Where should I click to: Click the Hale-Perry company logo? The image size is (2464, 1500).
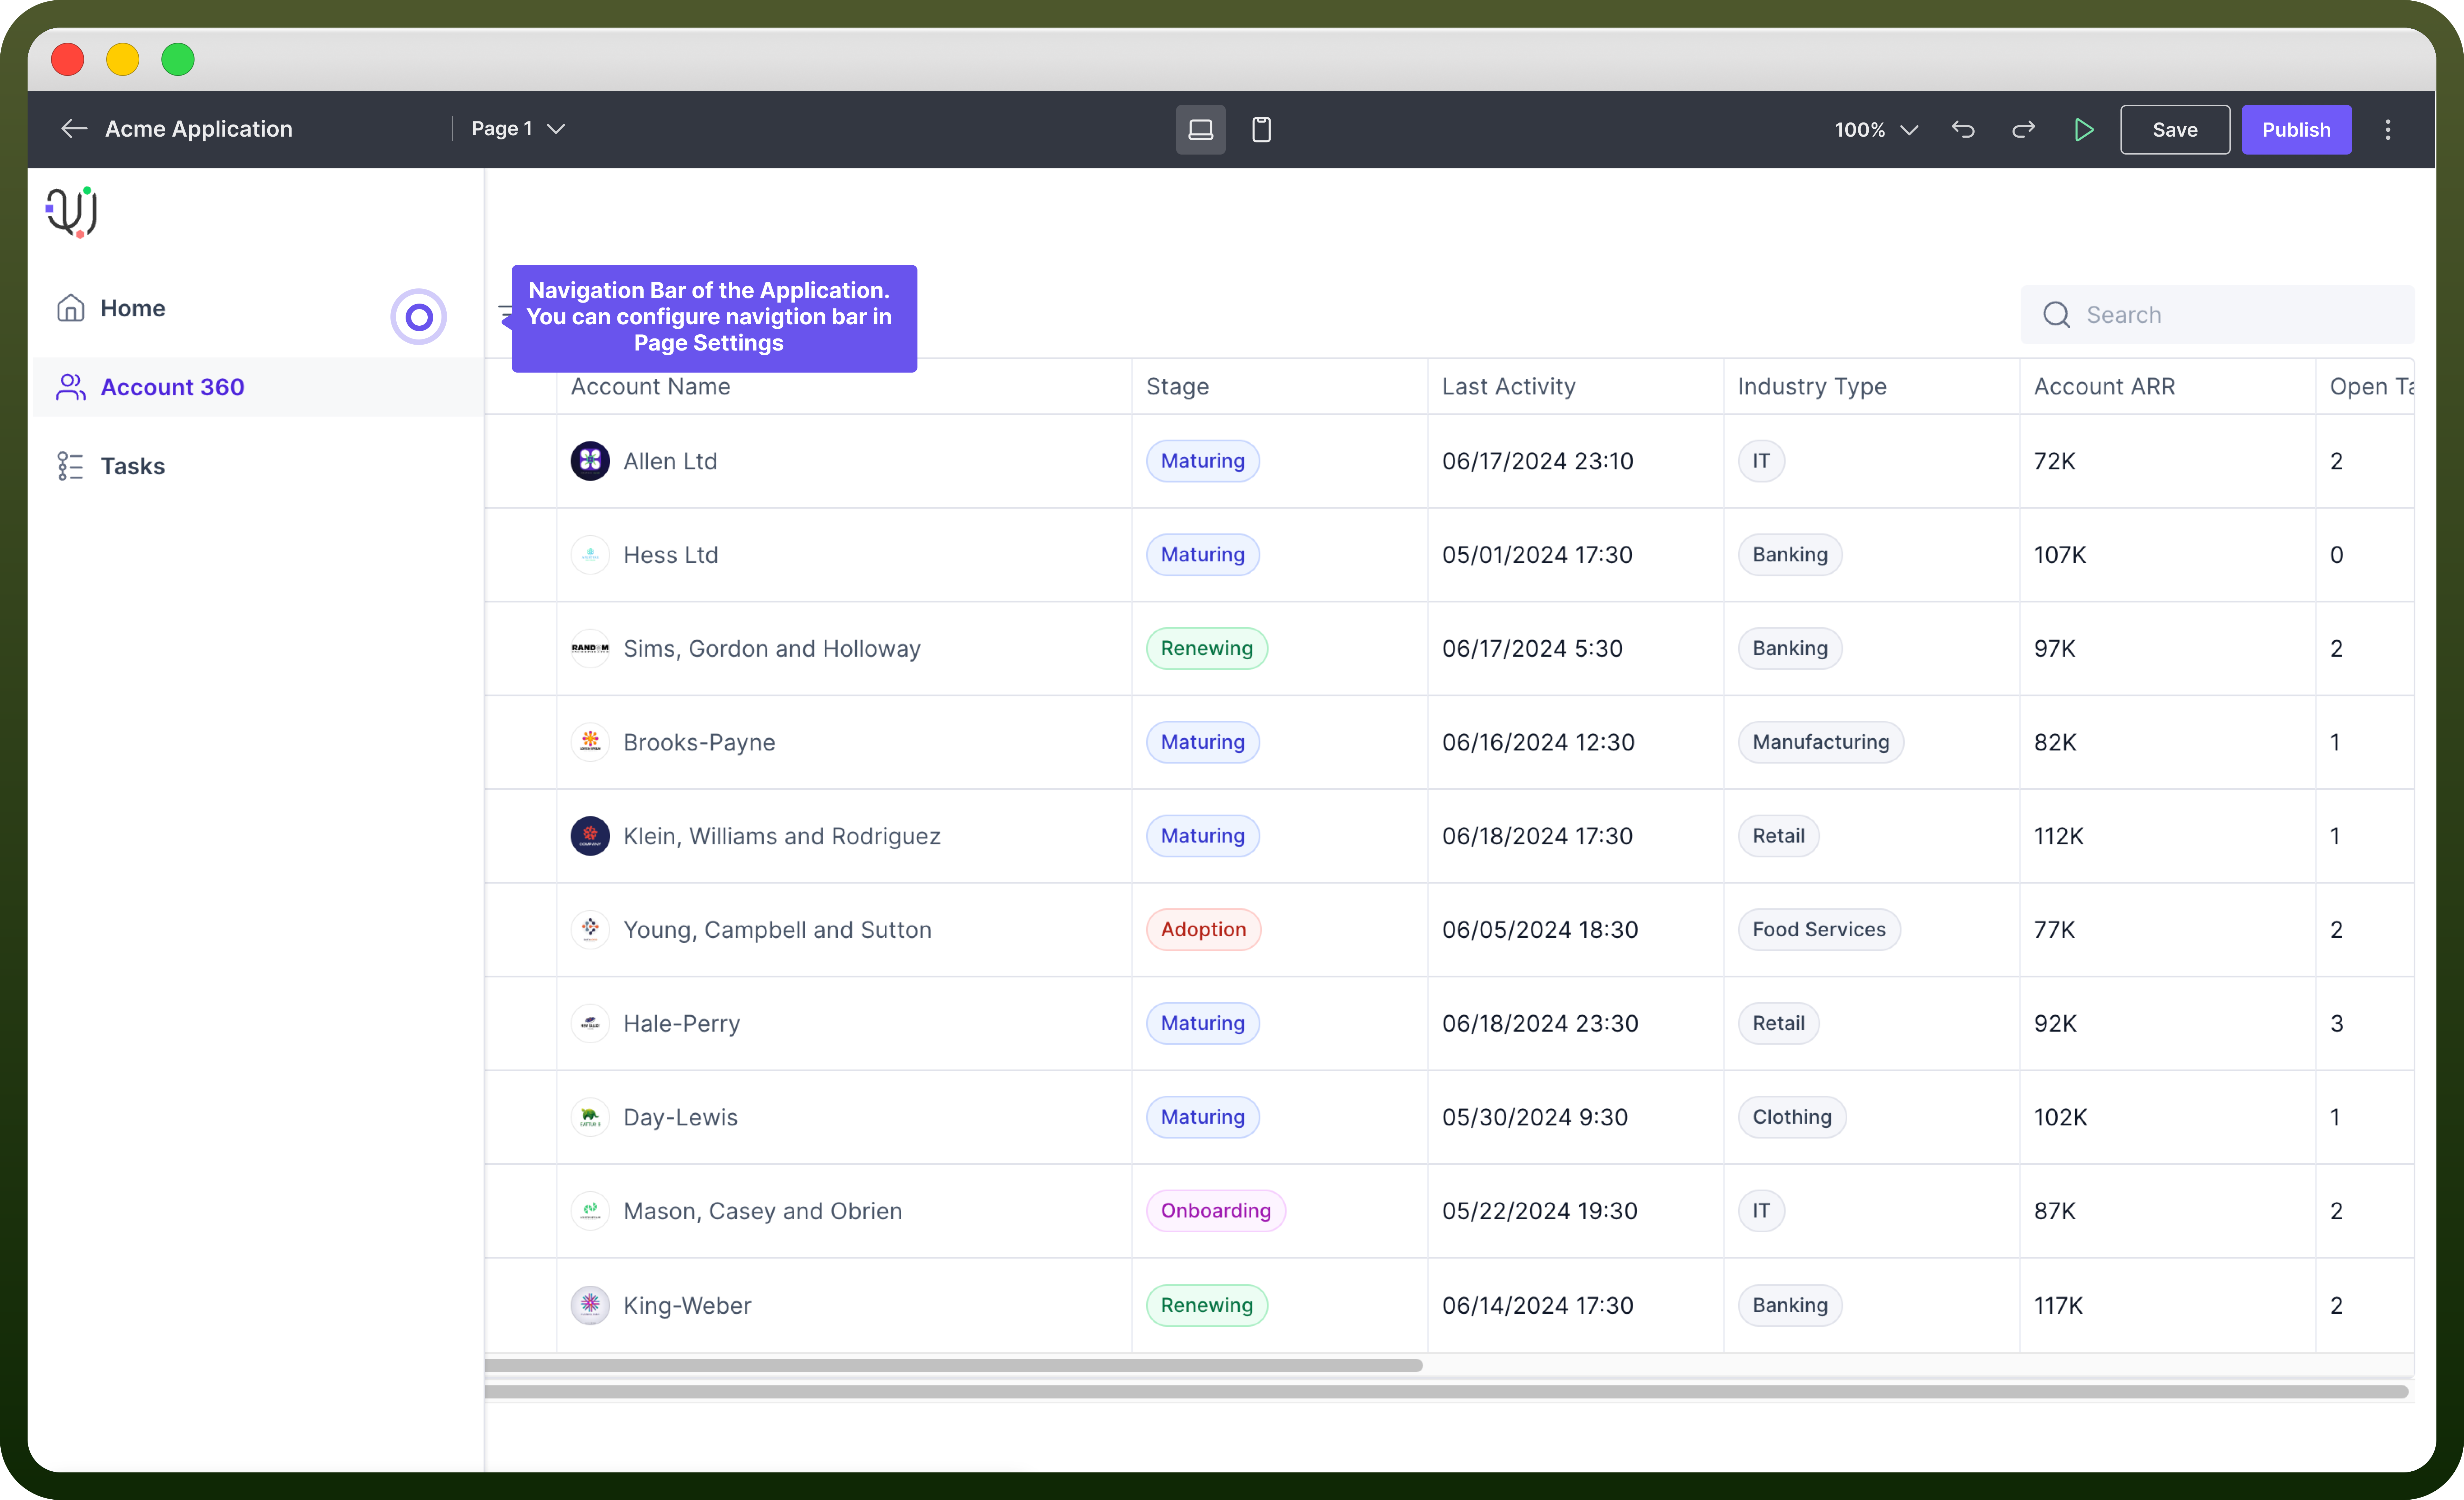pos(590,1023)
